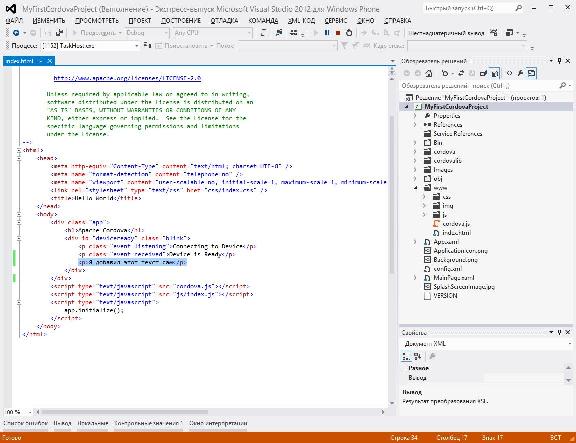Open the Окно интерпретации tab
The width and height of the screenshot is (576, 443).
point(218,423)
